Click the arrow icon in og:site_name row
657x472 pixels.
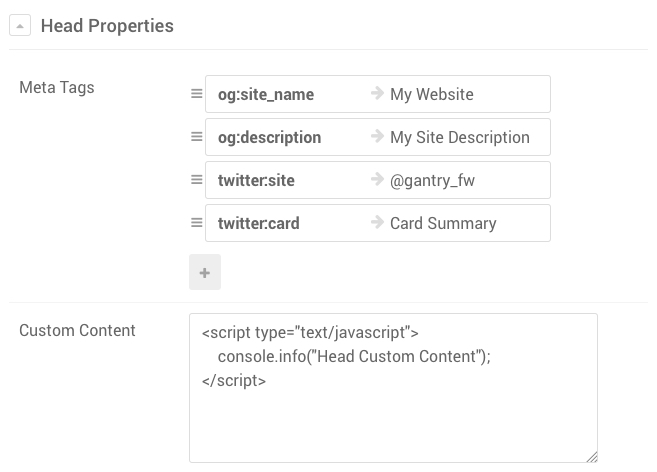click(x=377, y=94)
